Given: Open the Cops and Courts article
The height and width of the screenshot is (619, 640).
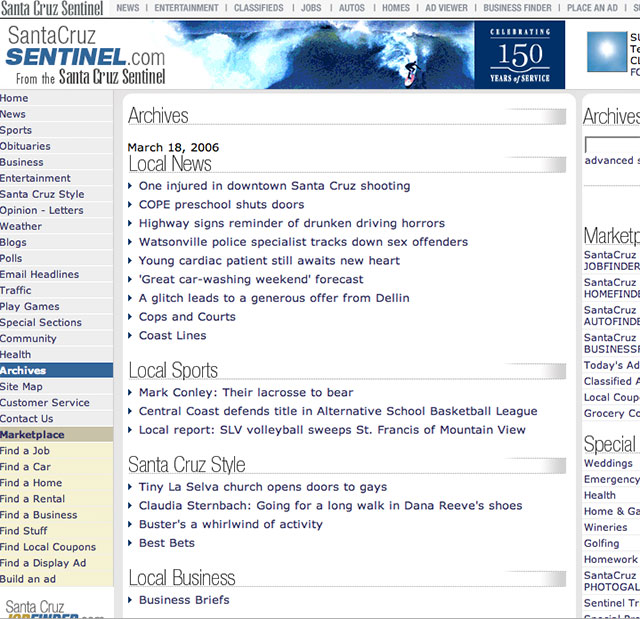Looking at the screenshot, I should click(187, 317).
